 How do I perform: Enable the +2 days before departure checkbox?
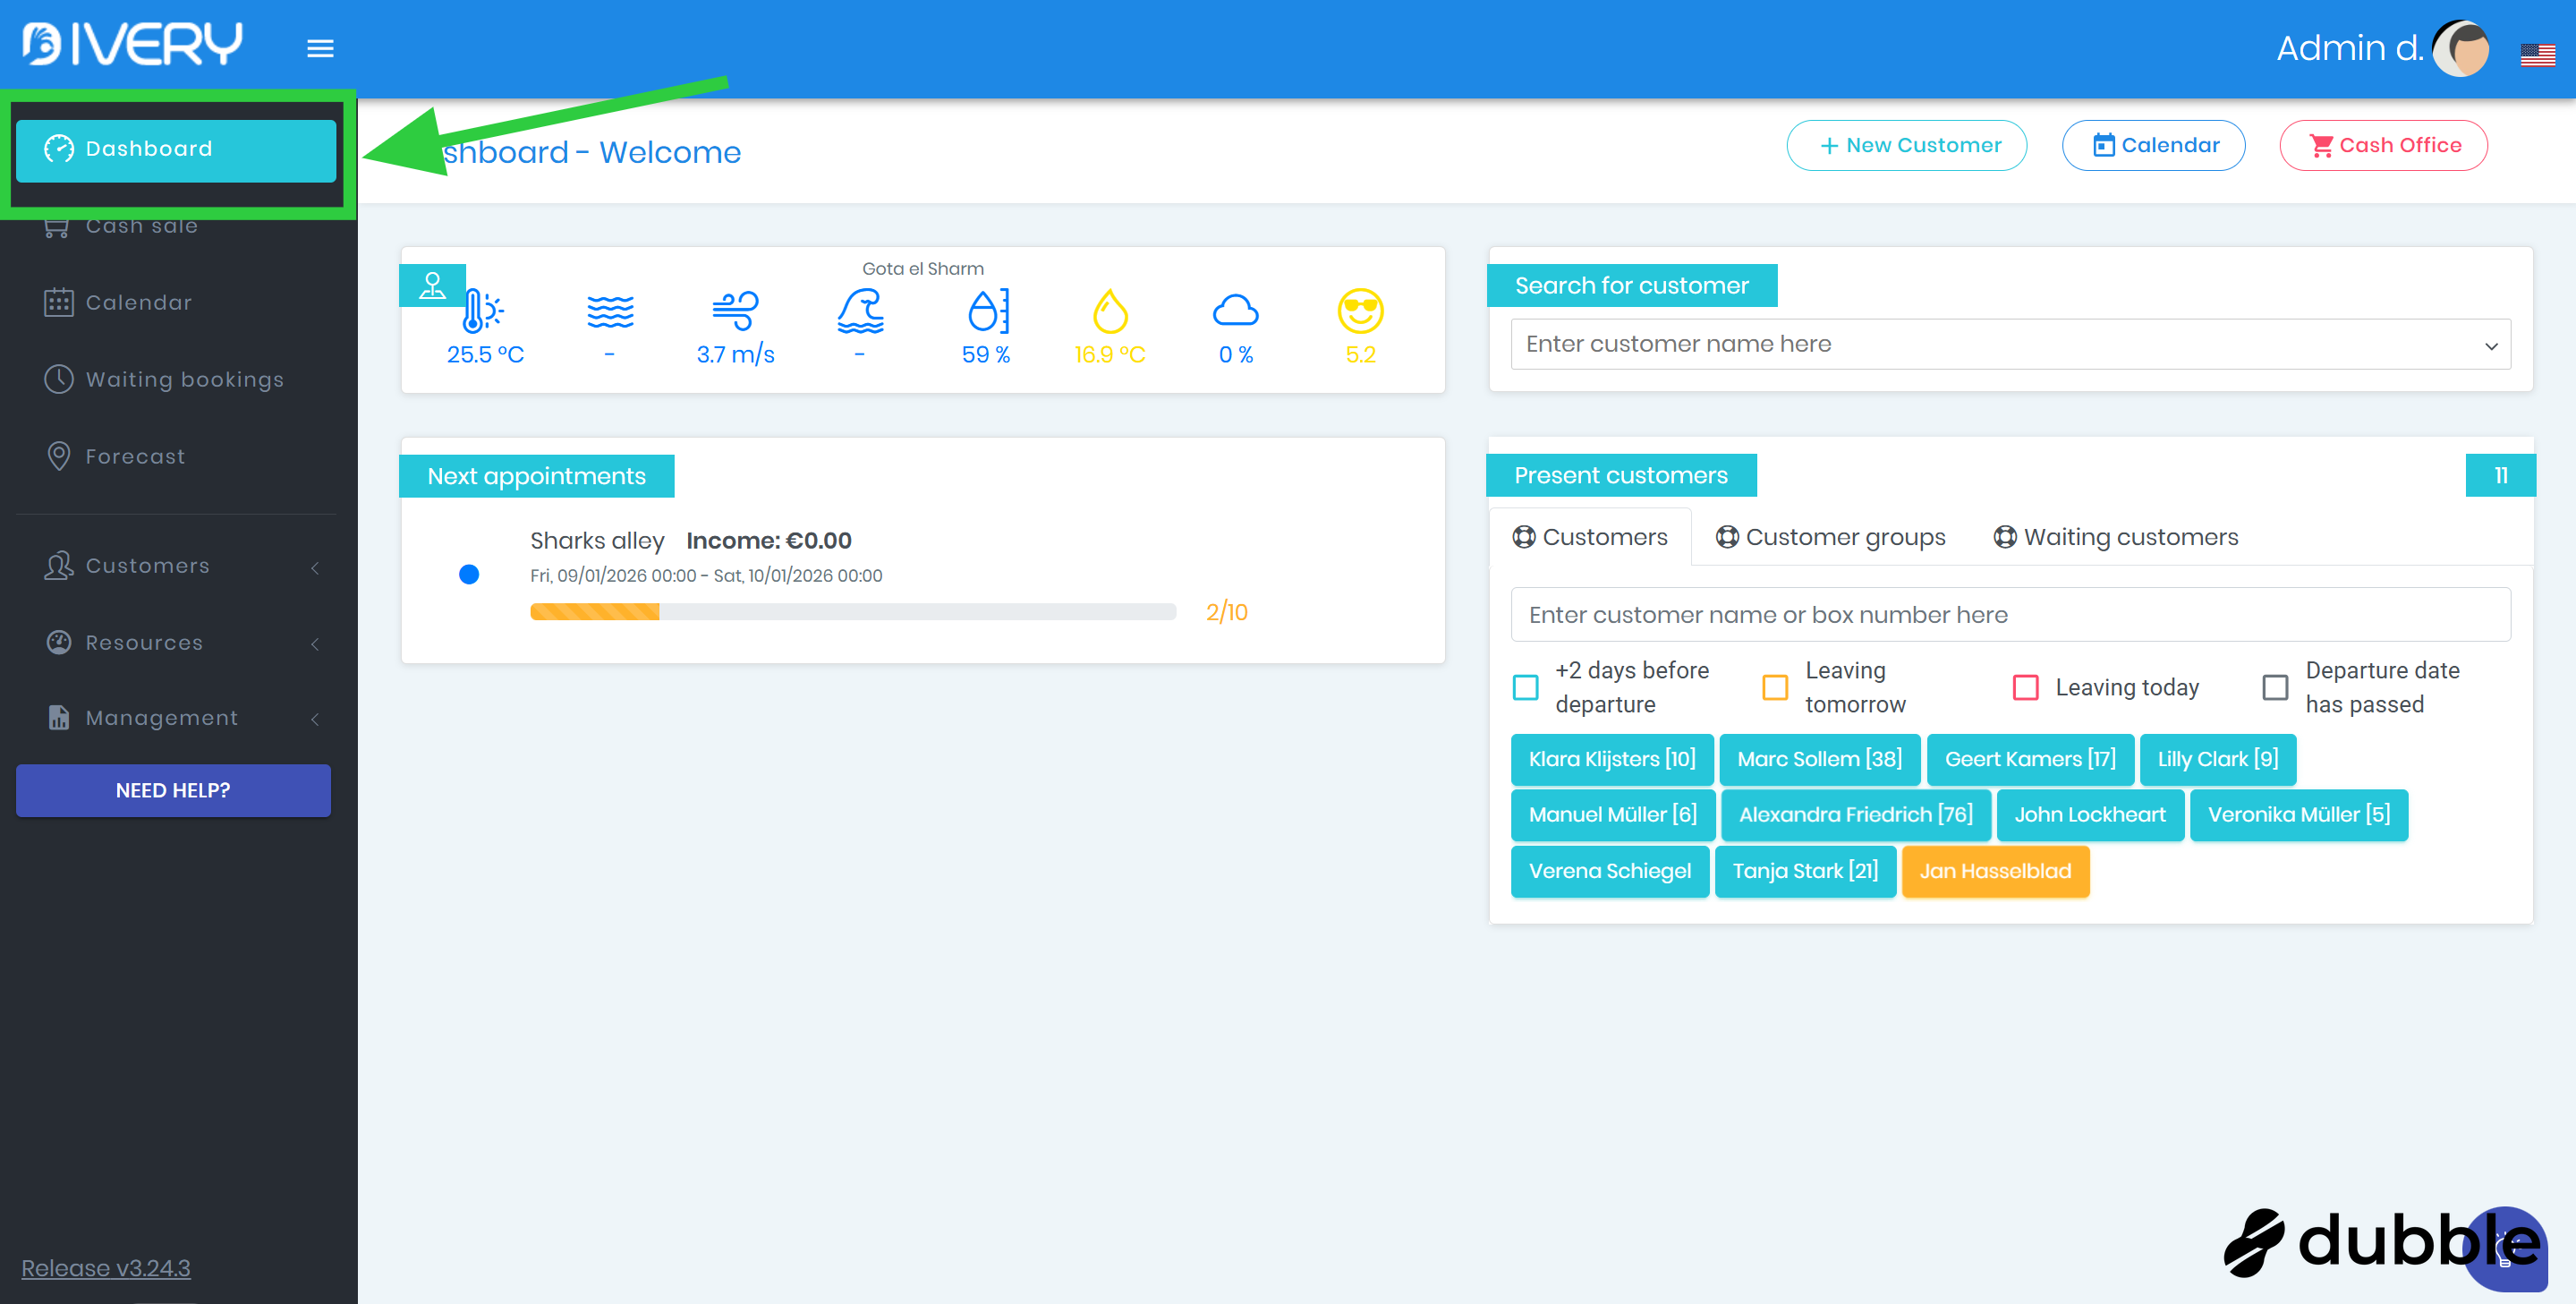pyautogui.click(x=1526, y=688)
